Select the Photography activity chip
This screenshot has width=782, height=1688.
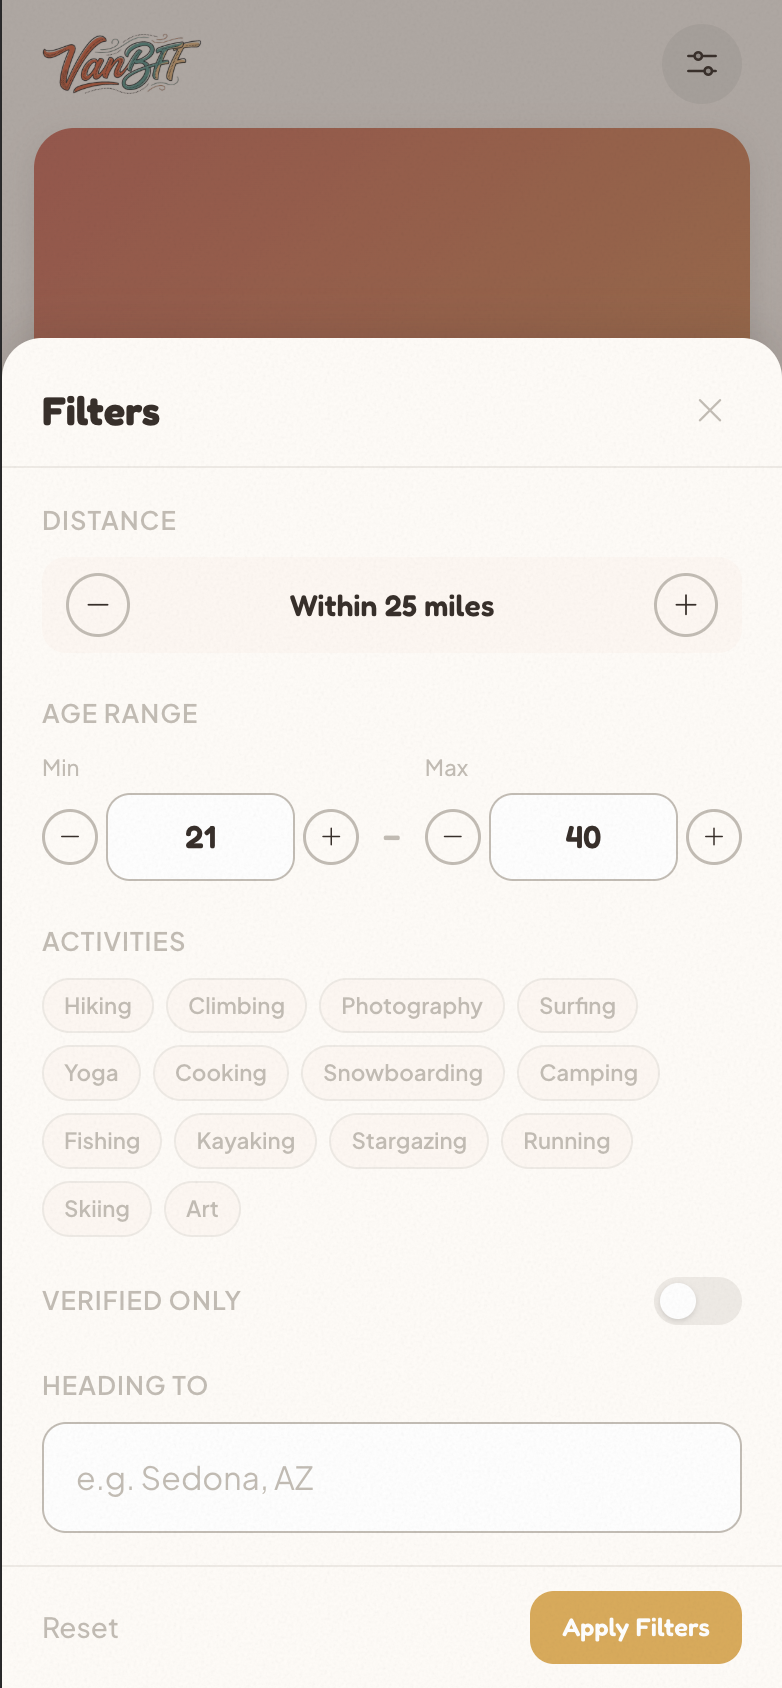tap(412, 1006)
